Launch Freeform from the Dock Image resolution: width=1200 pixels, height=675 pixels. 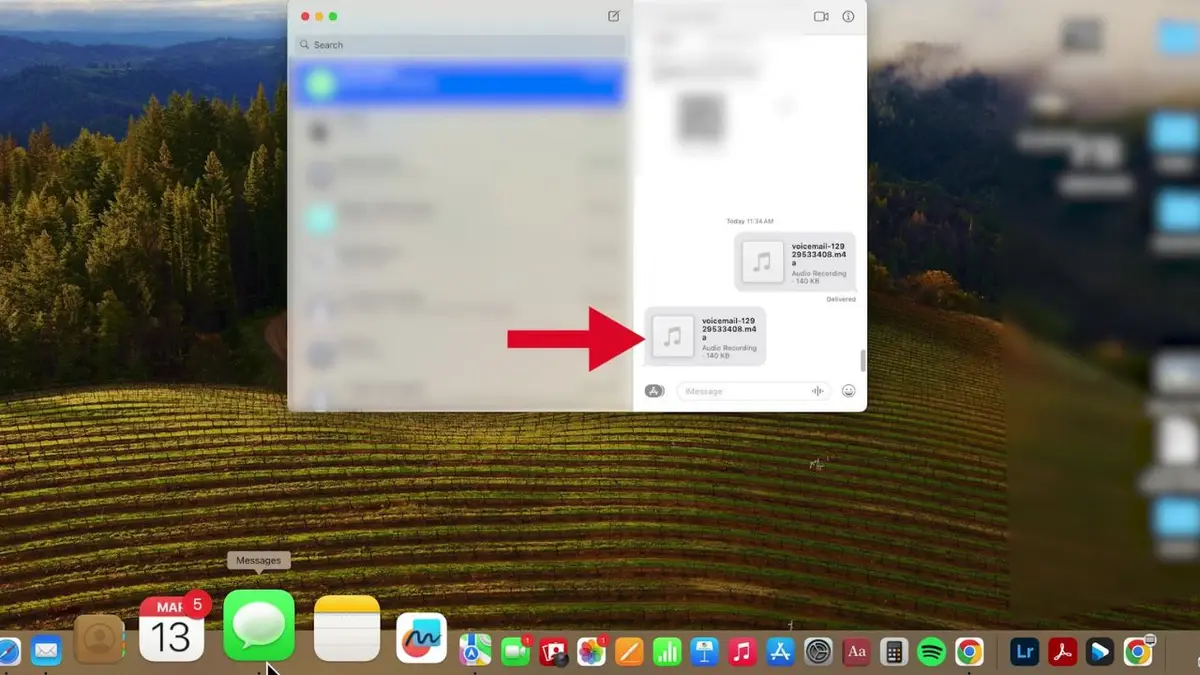(x=422, y=638)
